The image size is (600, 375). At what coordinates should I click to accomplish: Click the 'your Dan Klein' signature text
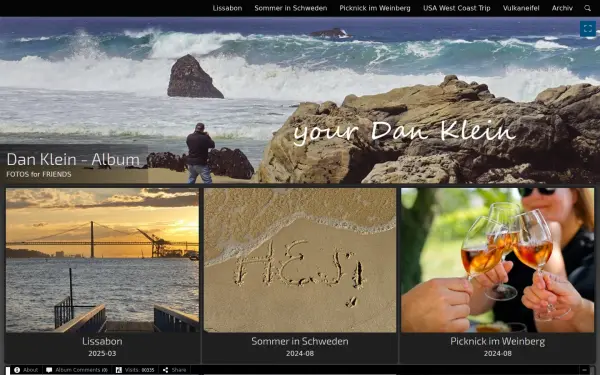click(405, 132)
